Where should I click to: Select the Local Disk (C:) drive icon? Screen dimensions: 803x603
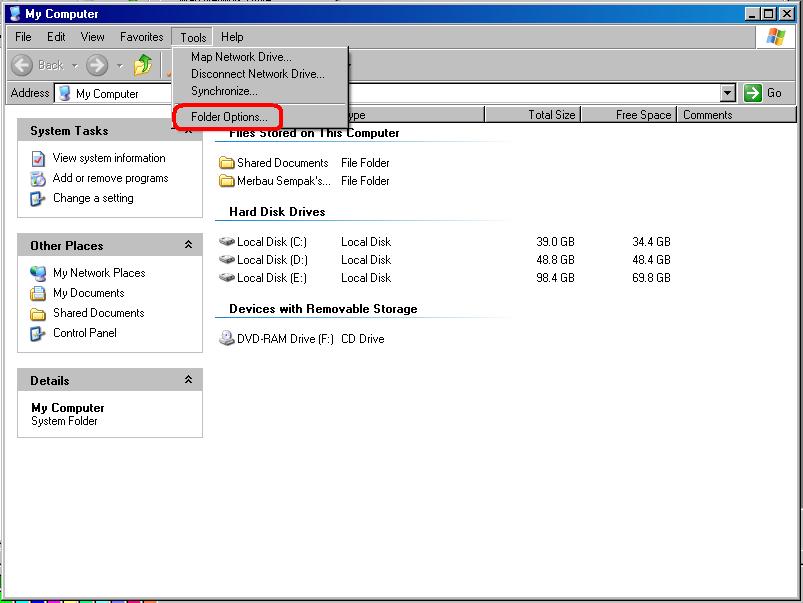(x=227, y=241)
